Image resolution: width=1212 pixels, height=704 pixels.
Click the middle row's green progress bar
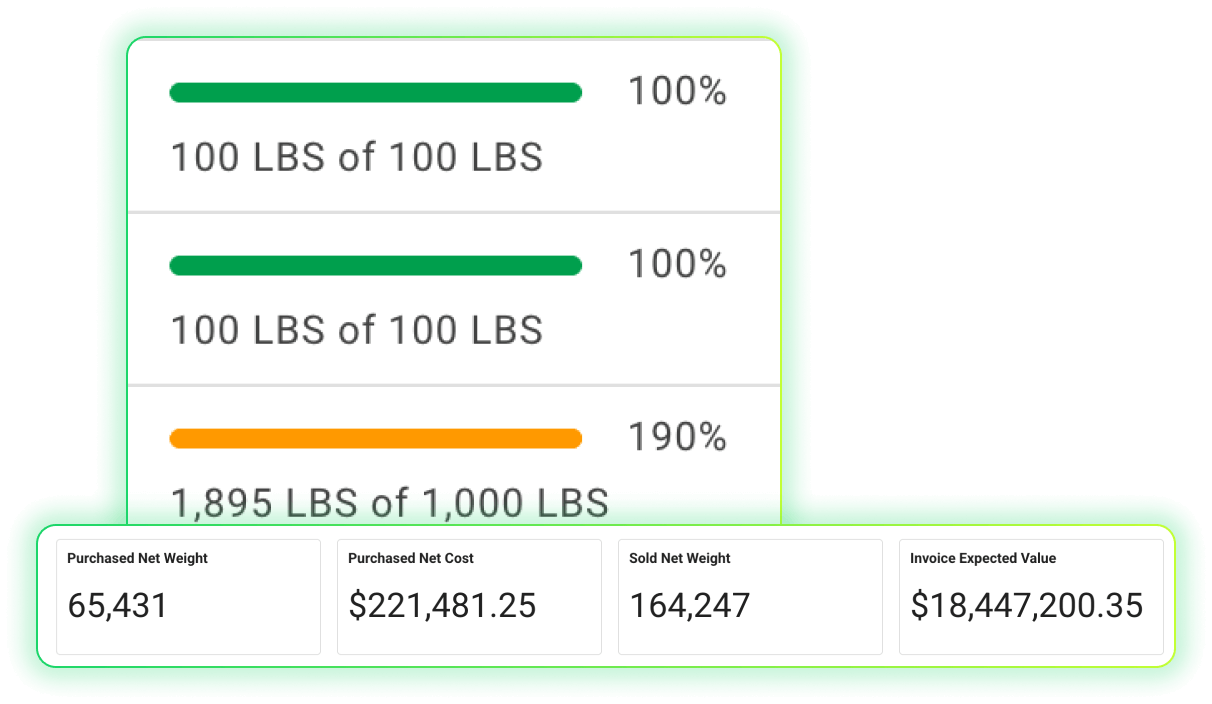coord(375,265)
